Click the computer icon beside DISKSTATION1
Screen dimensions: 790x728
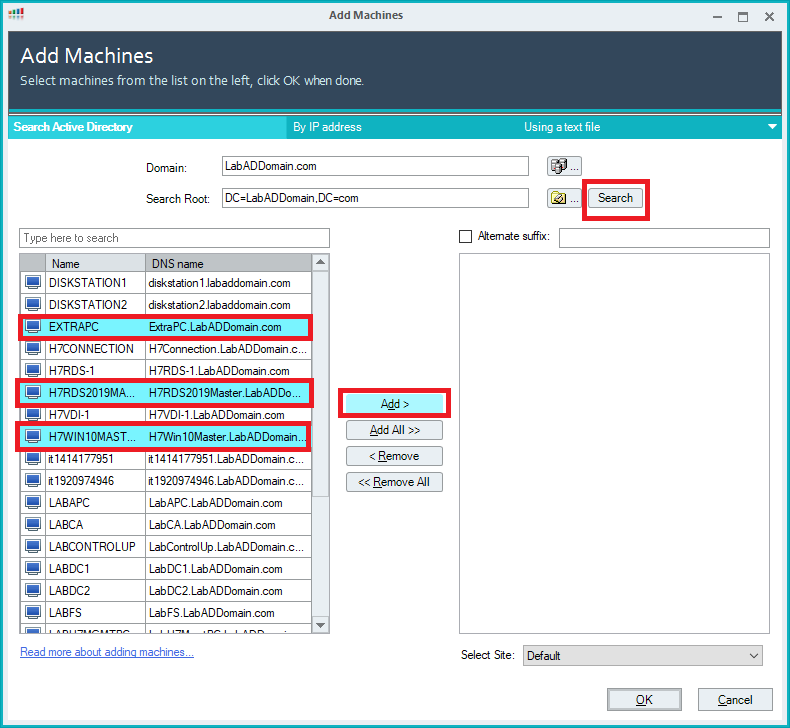(33, 283)
